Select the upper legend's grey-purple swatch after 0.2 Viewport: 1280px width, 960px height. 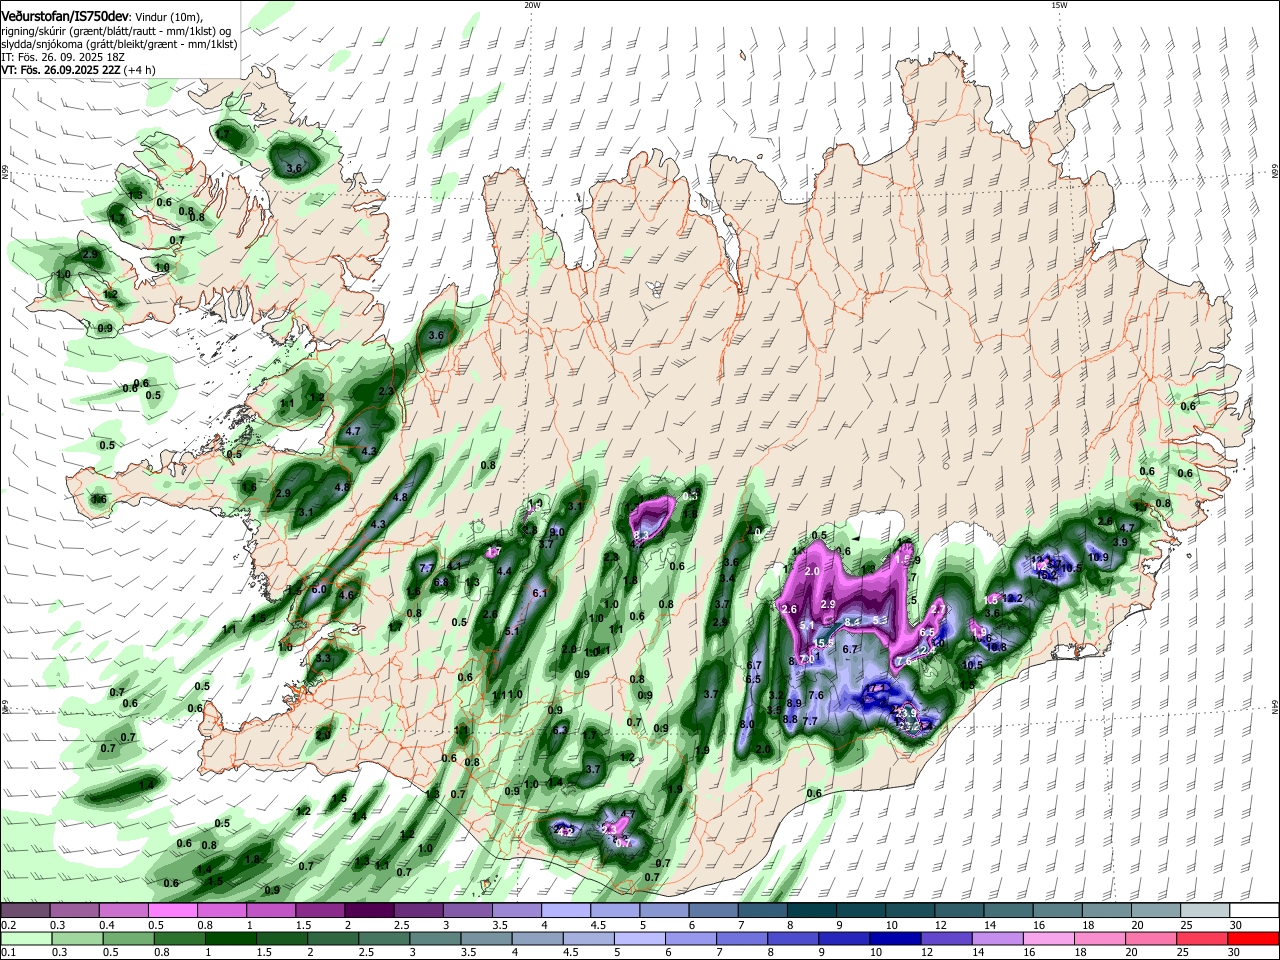tap(25, 911)
